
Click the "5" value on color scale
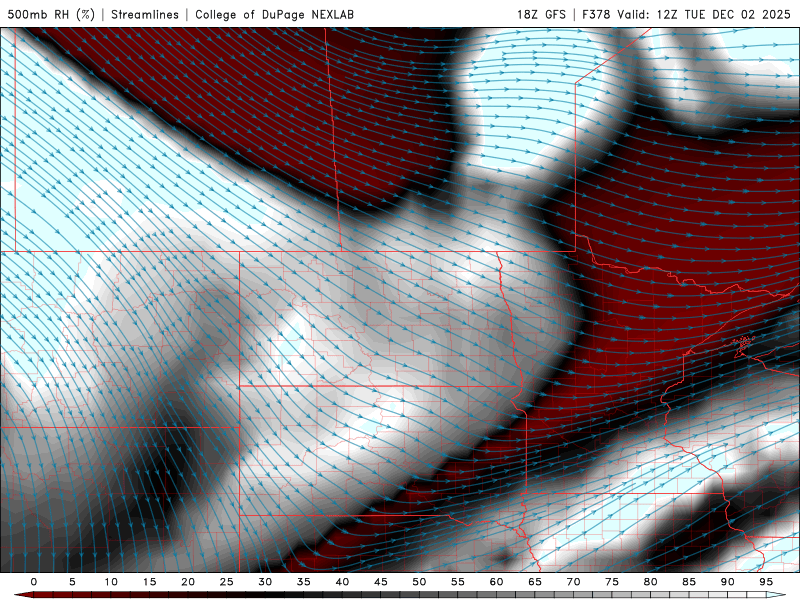(72, 582)
